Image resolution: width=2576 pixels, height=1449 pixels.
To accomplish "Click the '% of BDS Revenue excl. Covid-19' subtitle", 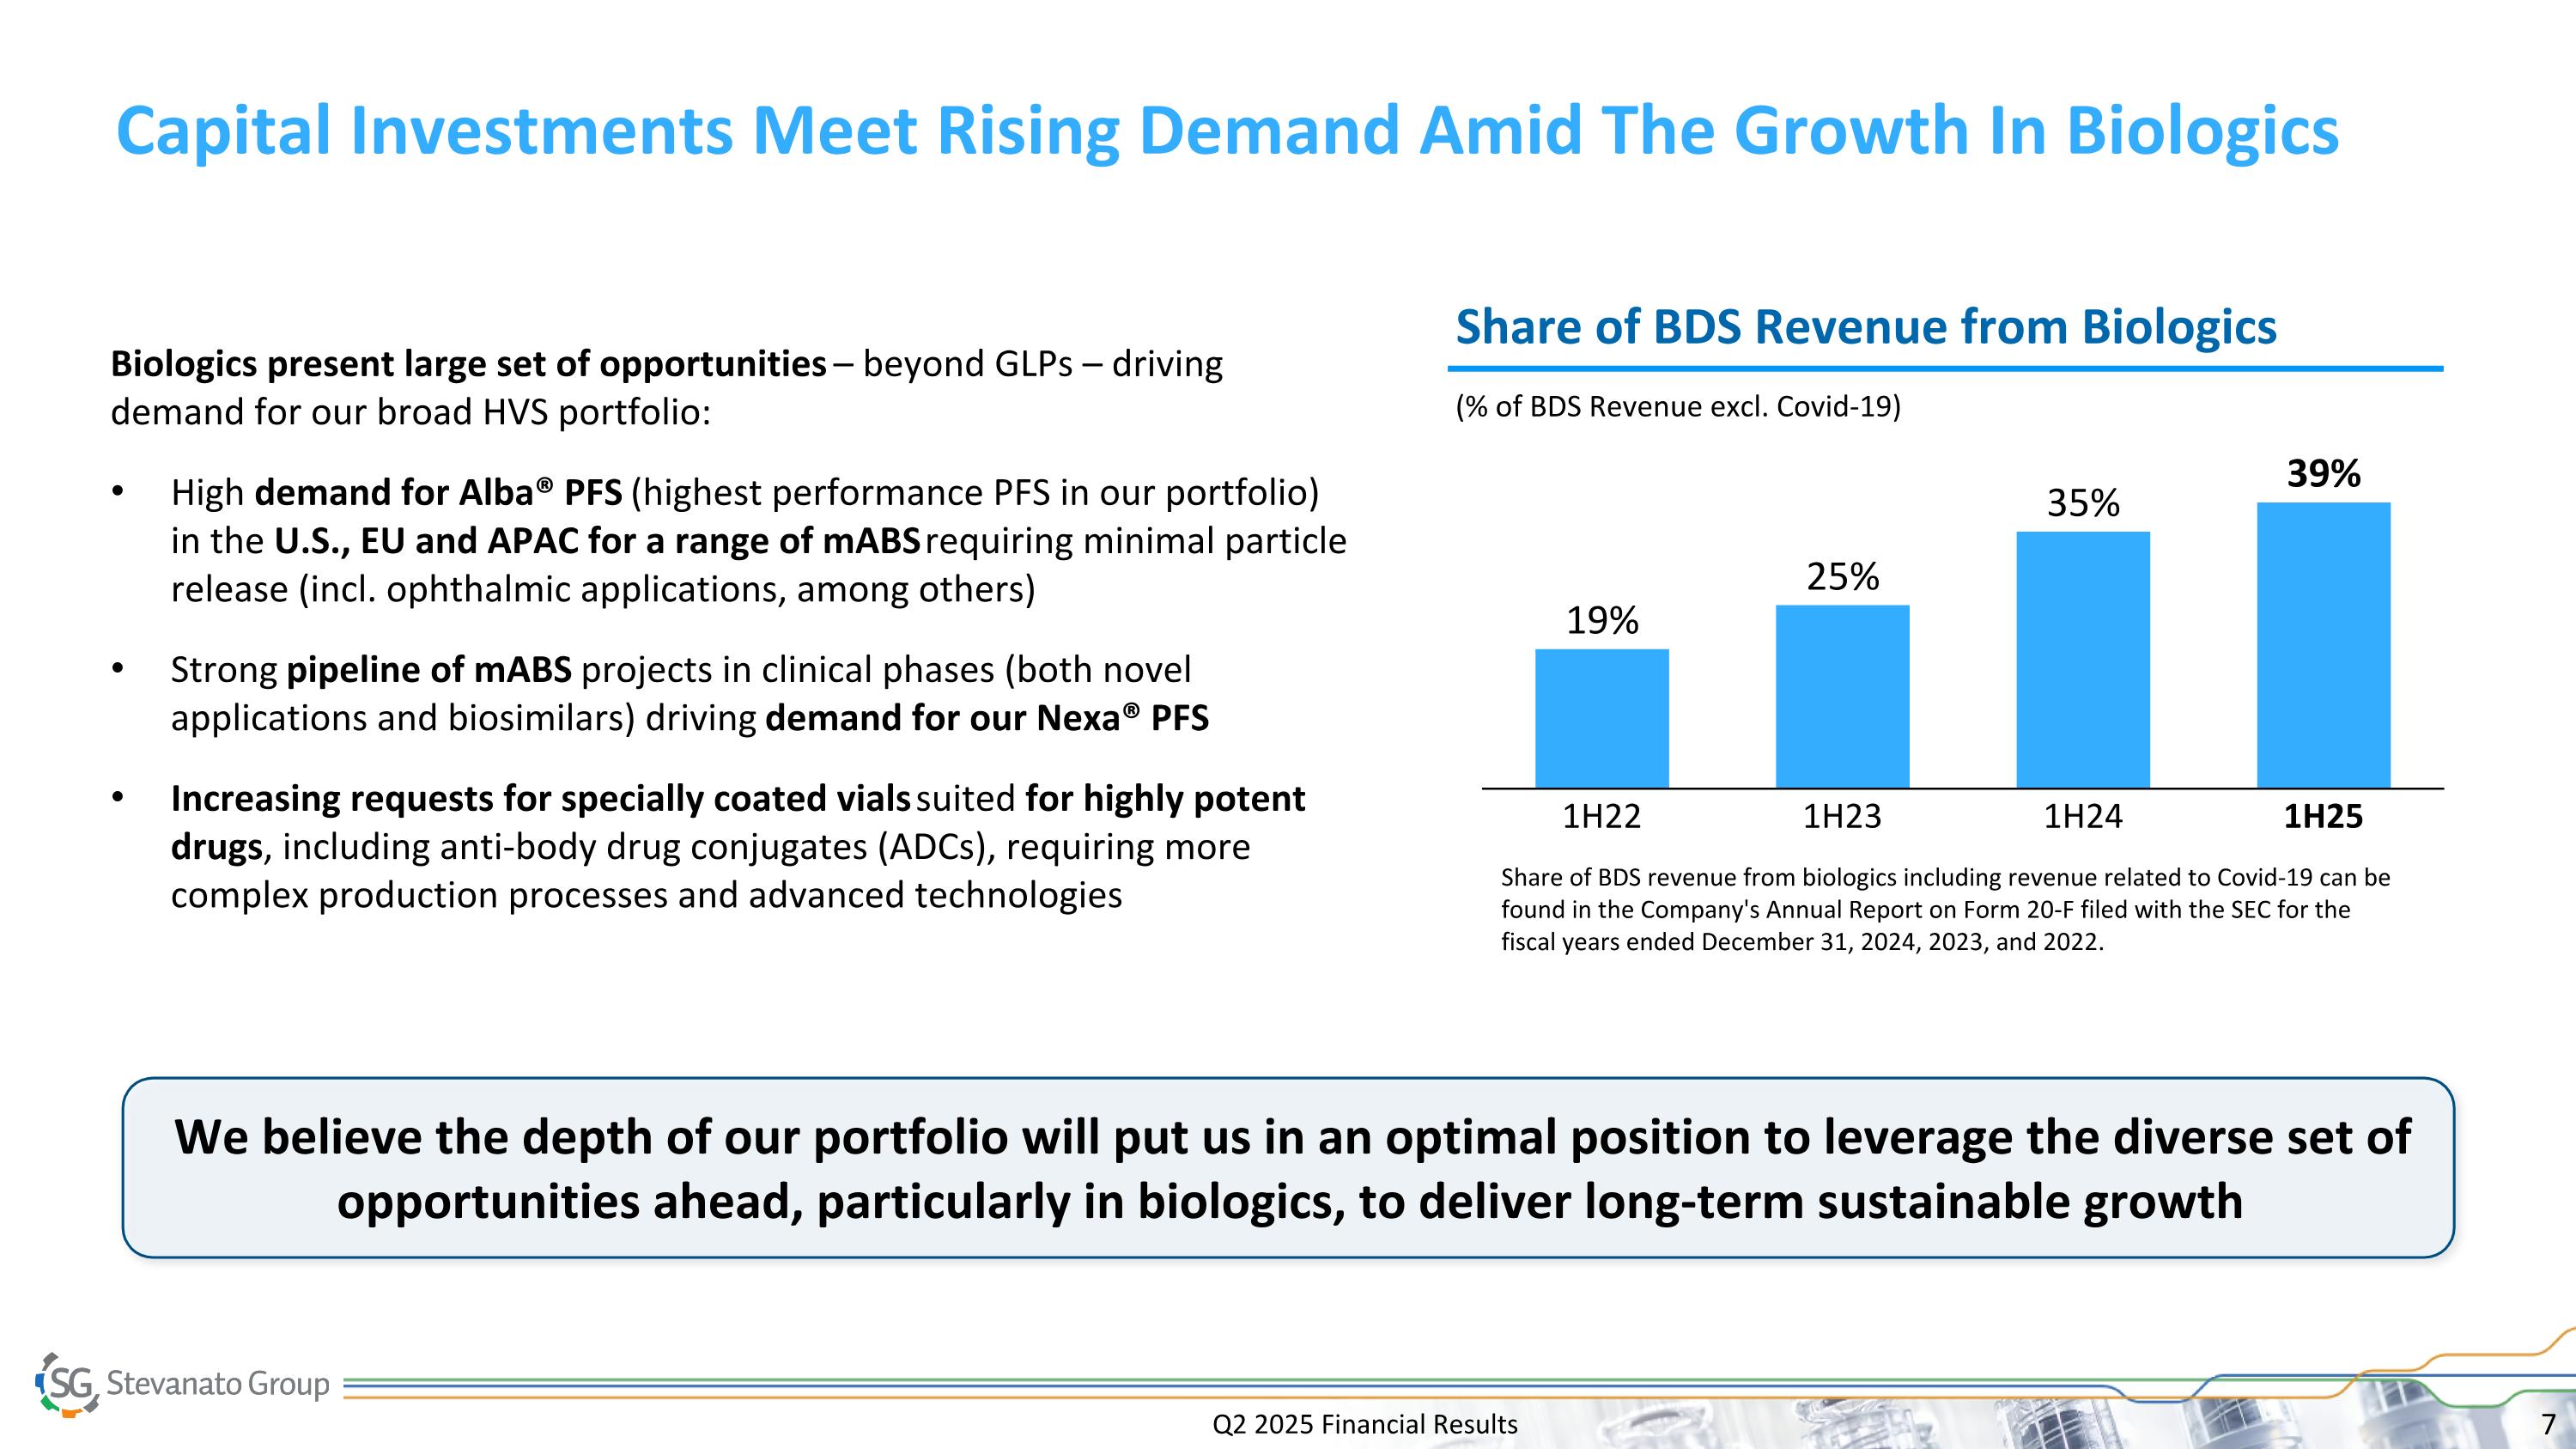I will pos(1678,407).
